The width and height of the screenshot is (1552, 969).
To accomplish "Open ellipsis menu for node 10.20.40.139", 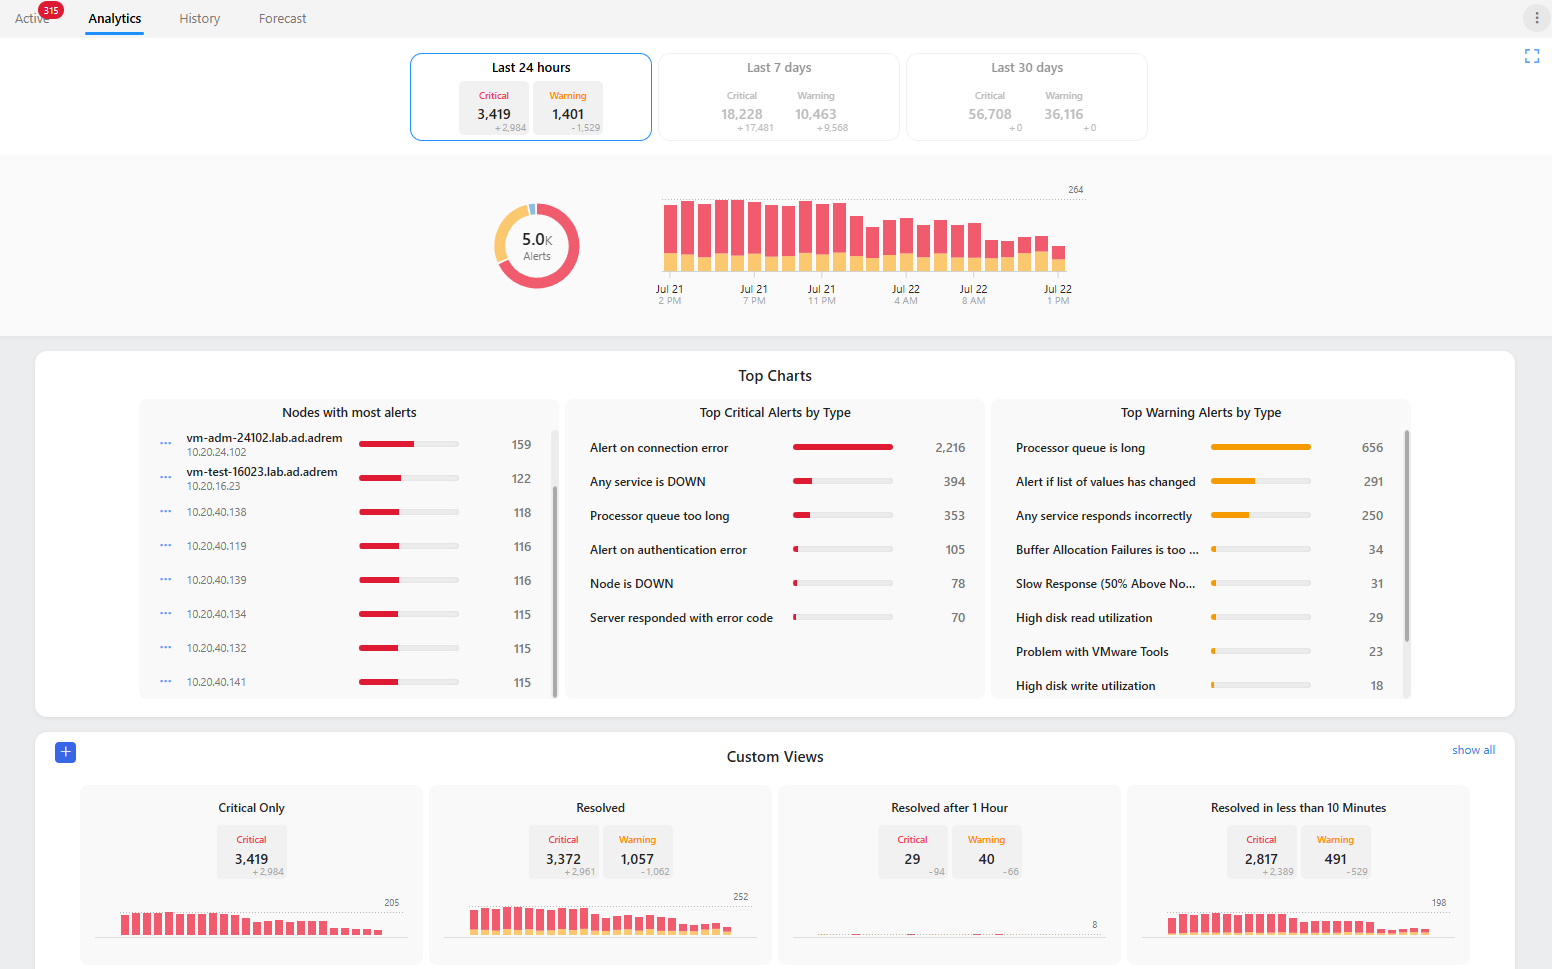I will pos(166,580).
